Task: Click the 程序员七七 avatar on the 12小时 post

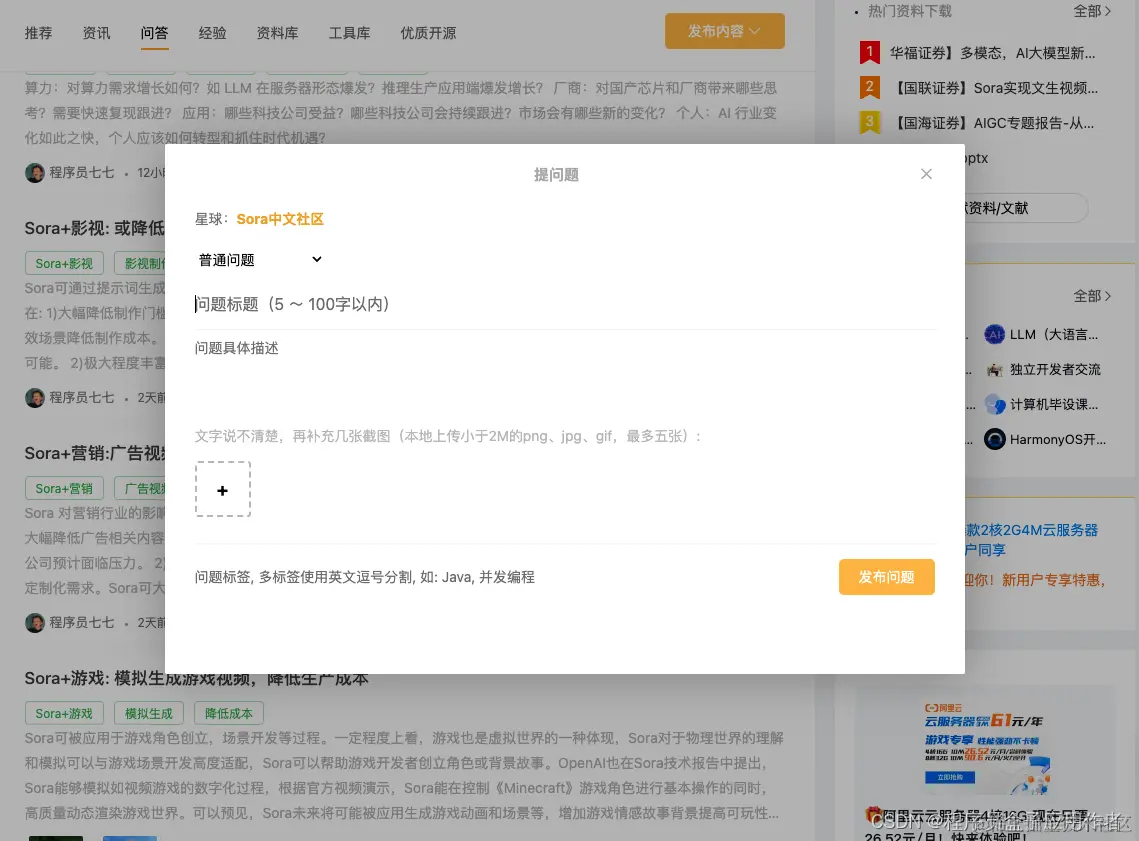Action: point(34,173)
